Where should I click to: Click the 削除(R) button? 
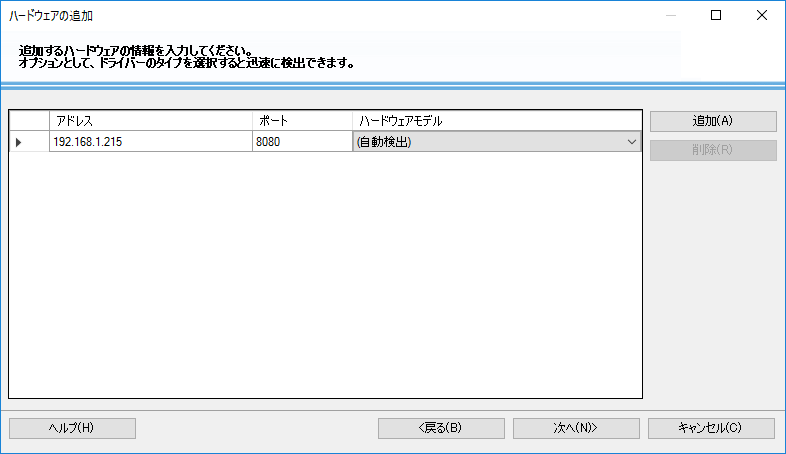tap(713, 150)
